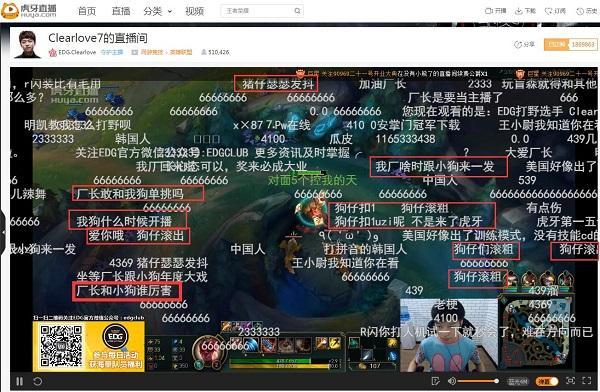Expand the 分类 category dropdown
Image resolution: width=600 pixels, height=392 pixels.
(158, 11)
